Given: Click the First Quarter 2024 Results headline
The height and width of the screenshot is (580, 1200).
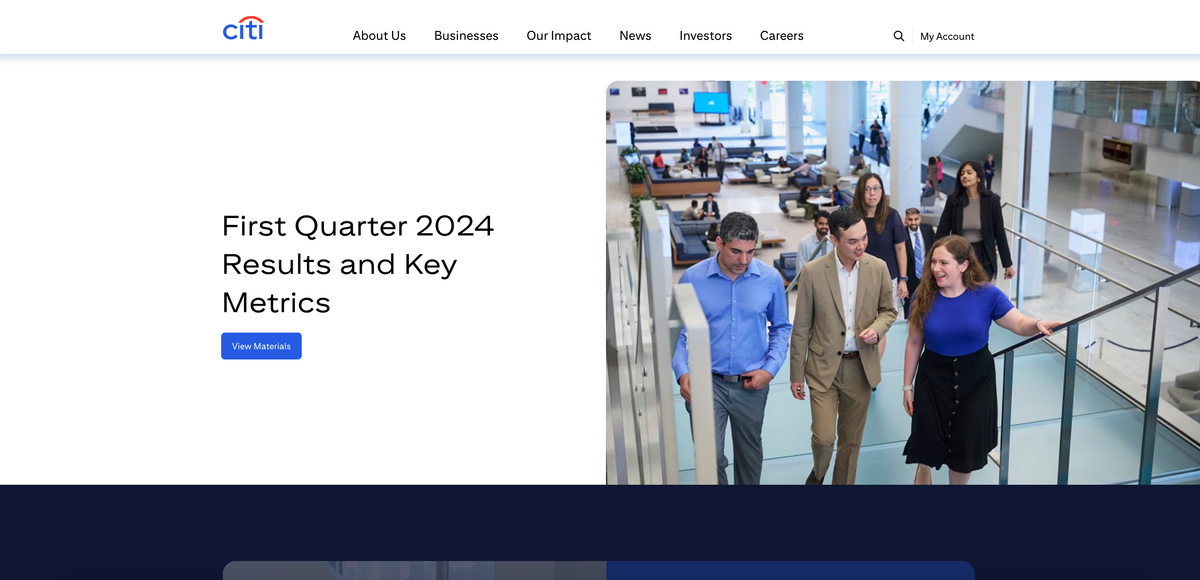Looking at the screenshot, I should tap(358, 264).
